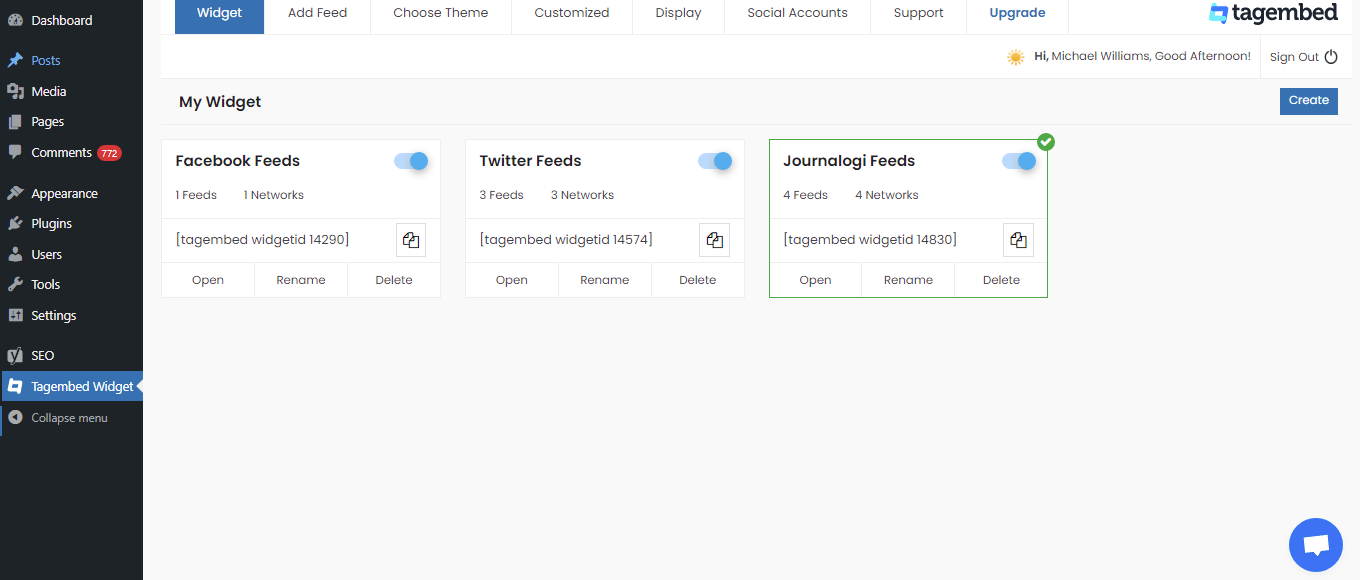Disable the Twitter Feeds widget toggle
1360x580 pixels.
click(715, 161)
